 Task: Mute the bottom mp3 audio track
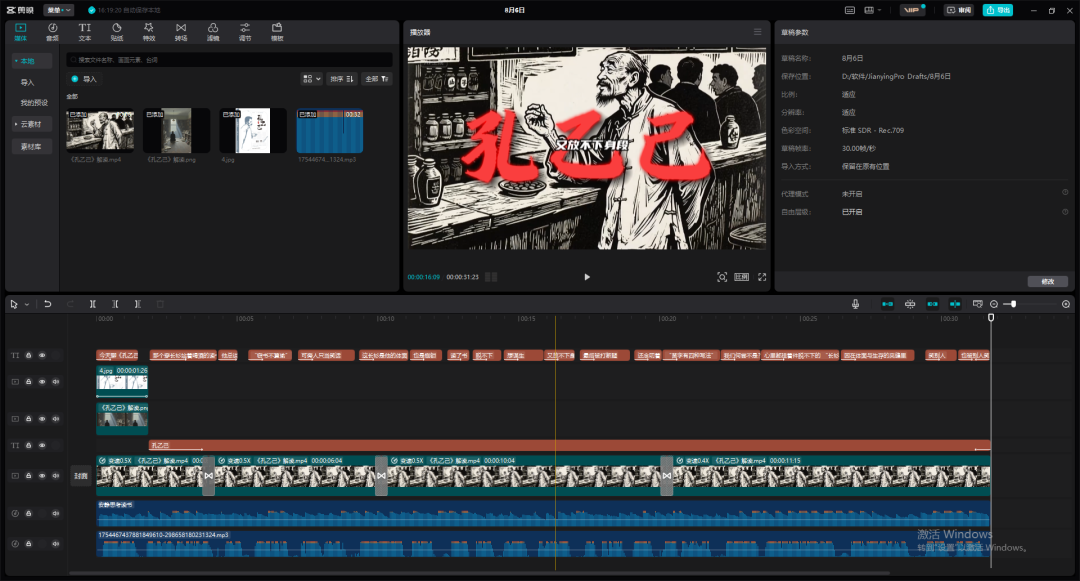pos(56,544)
